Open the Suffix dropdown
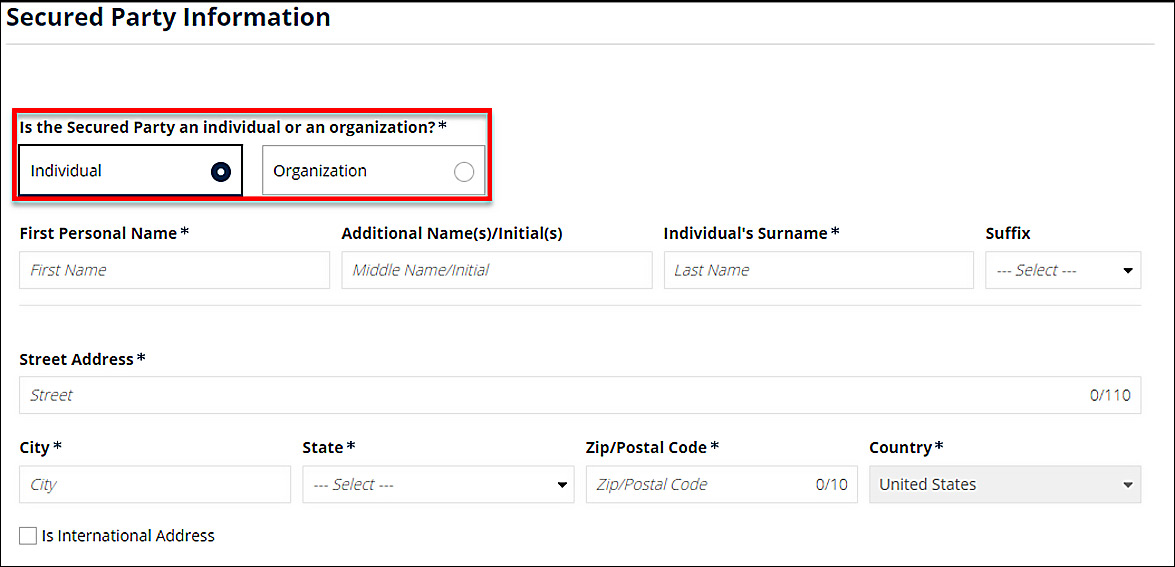The width and height of the screenshot is (1175, 567). [1062, 270]
